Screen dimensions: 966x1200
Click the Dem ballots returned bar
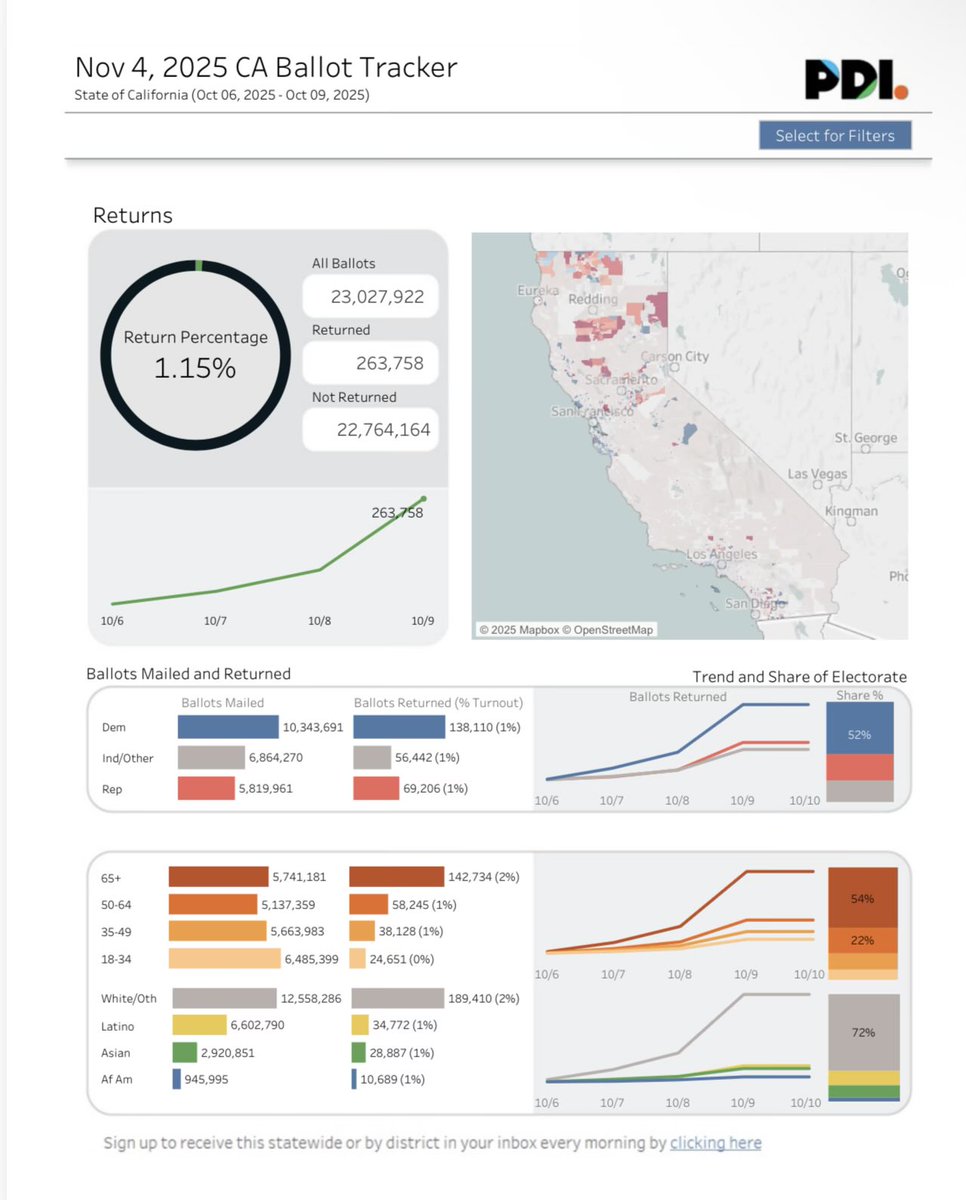coord(398,728)
